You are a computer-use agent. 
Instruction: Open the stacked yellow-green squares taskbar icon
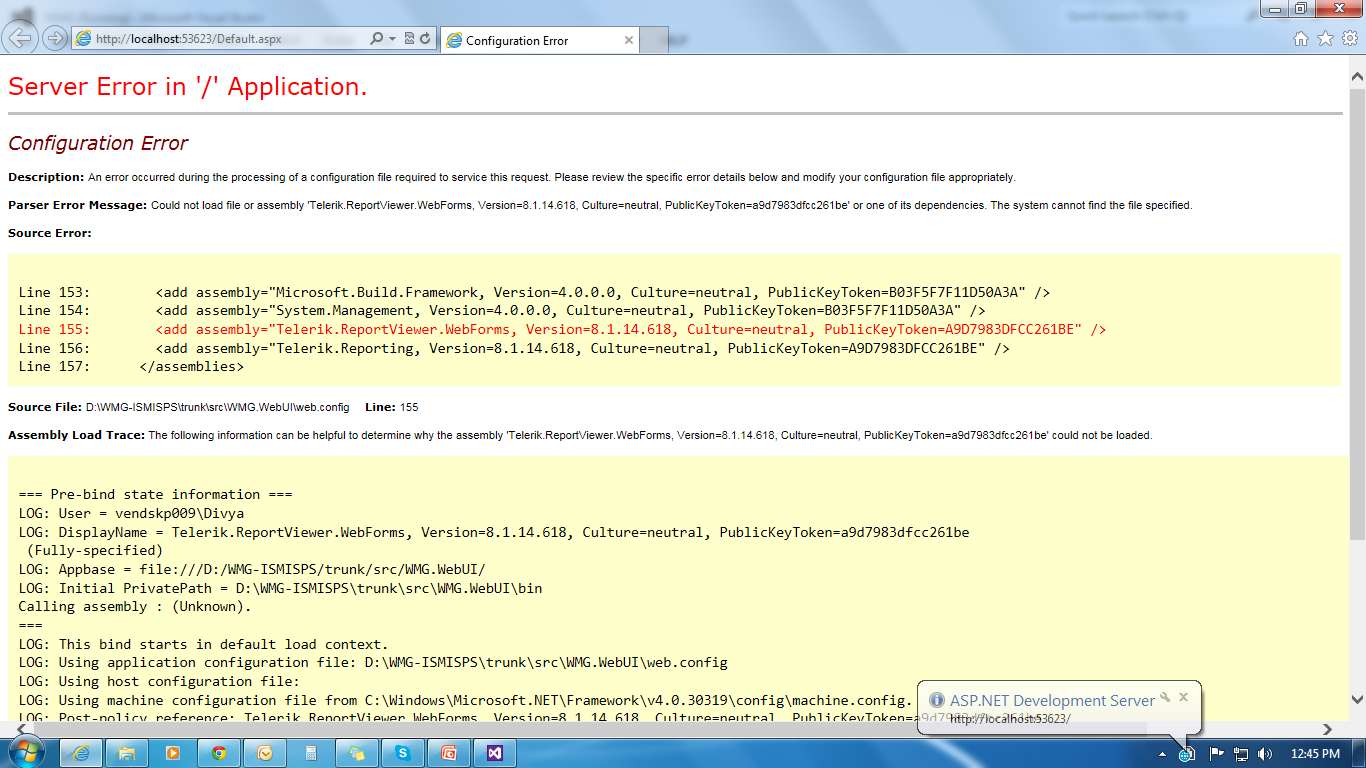(x=357, y=753)
